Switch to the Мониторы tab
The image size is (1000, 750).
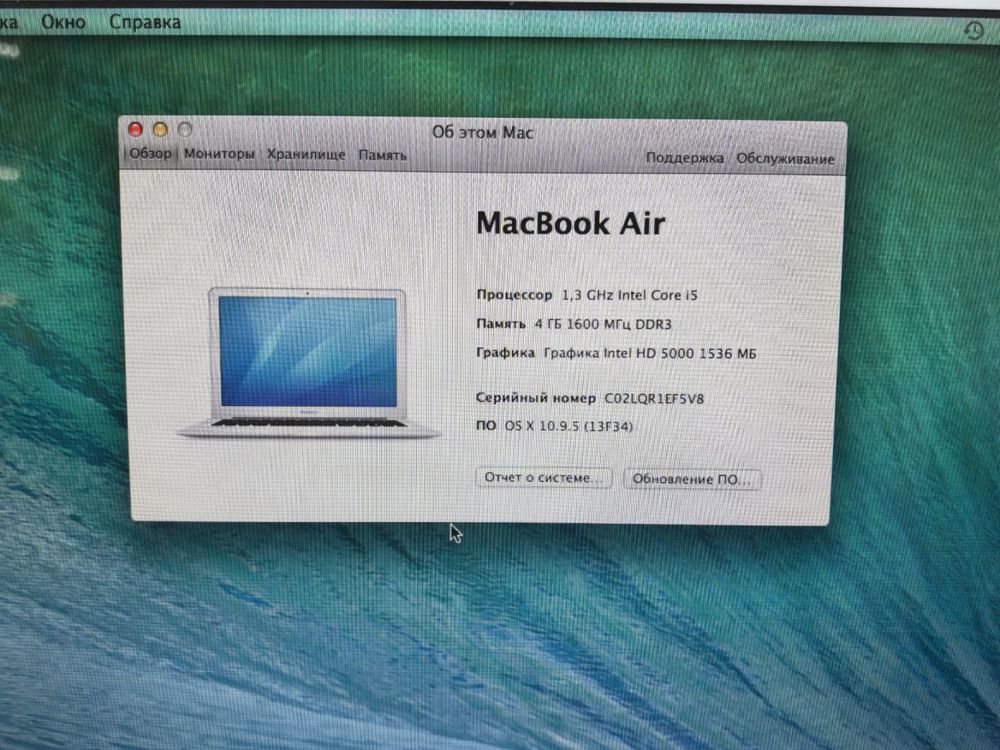[x=219, y=154]
